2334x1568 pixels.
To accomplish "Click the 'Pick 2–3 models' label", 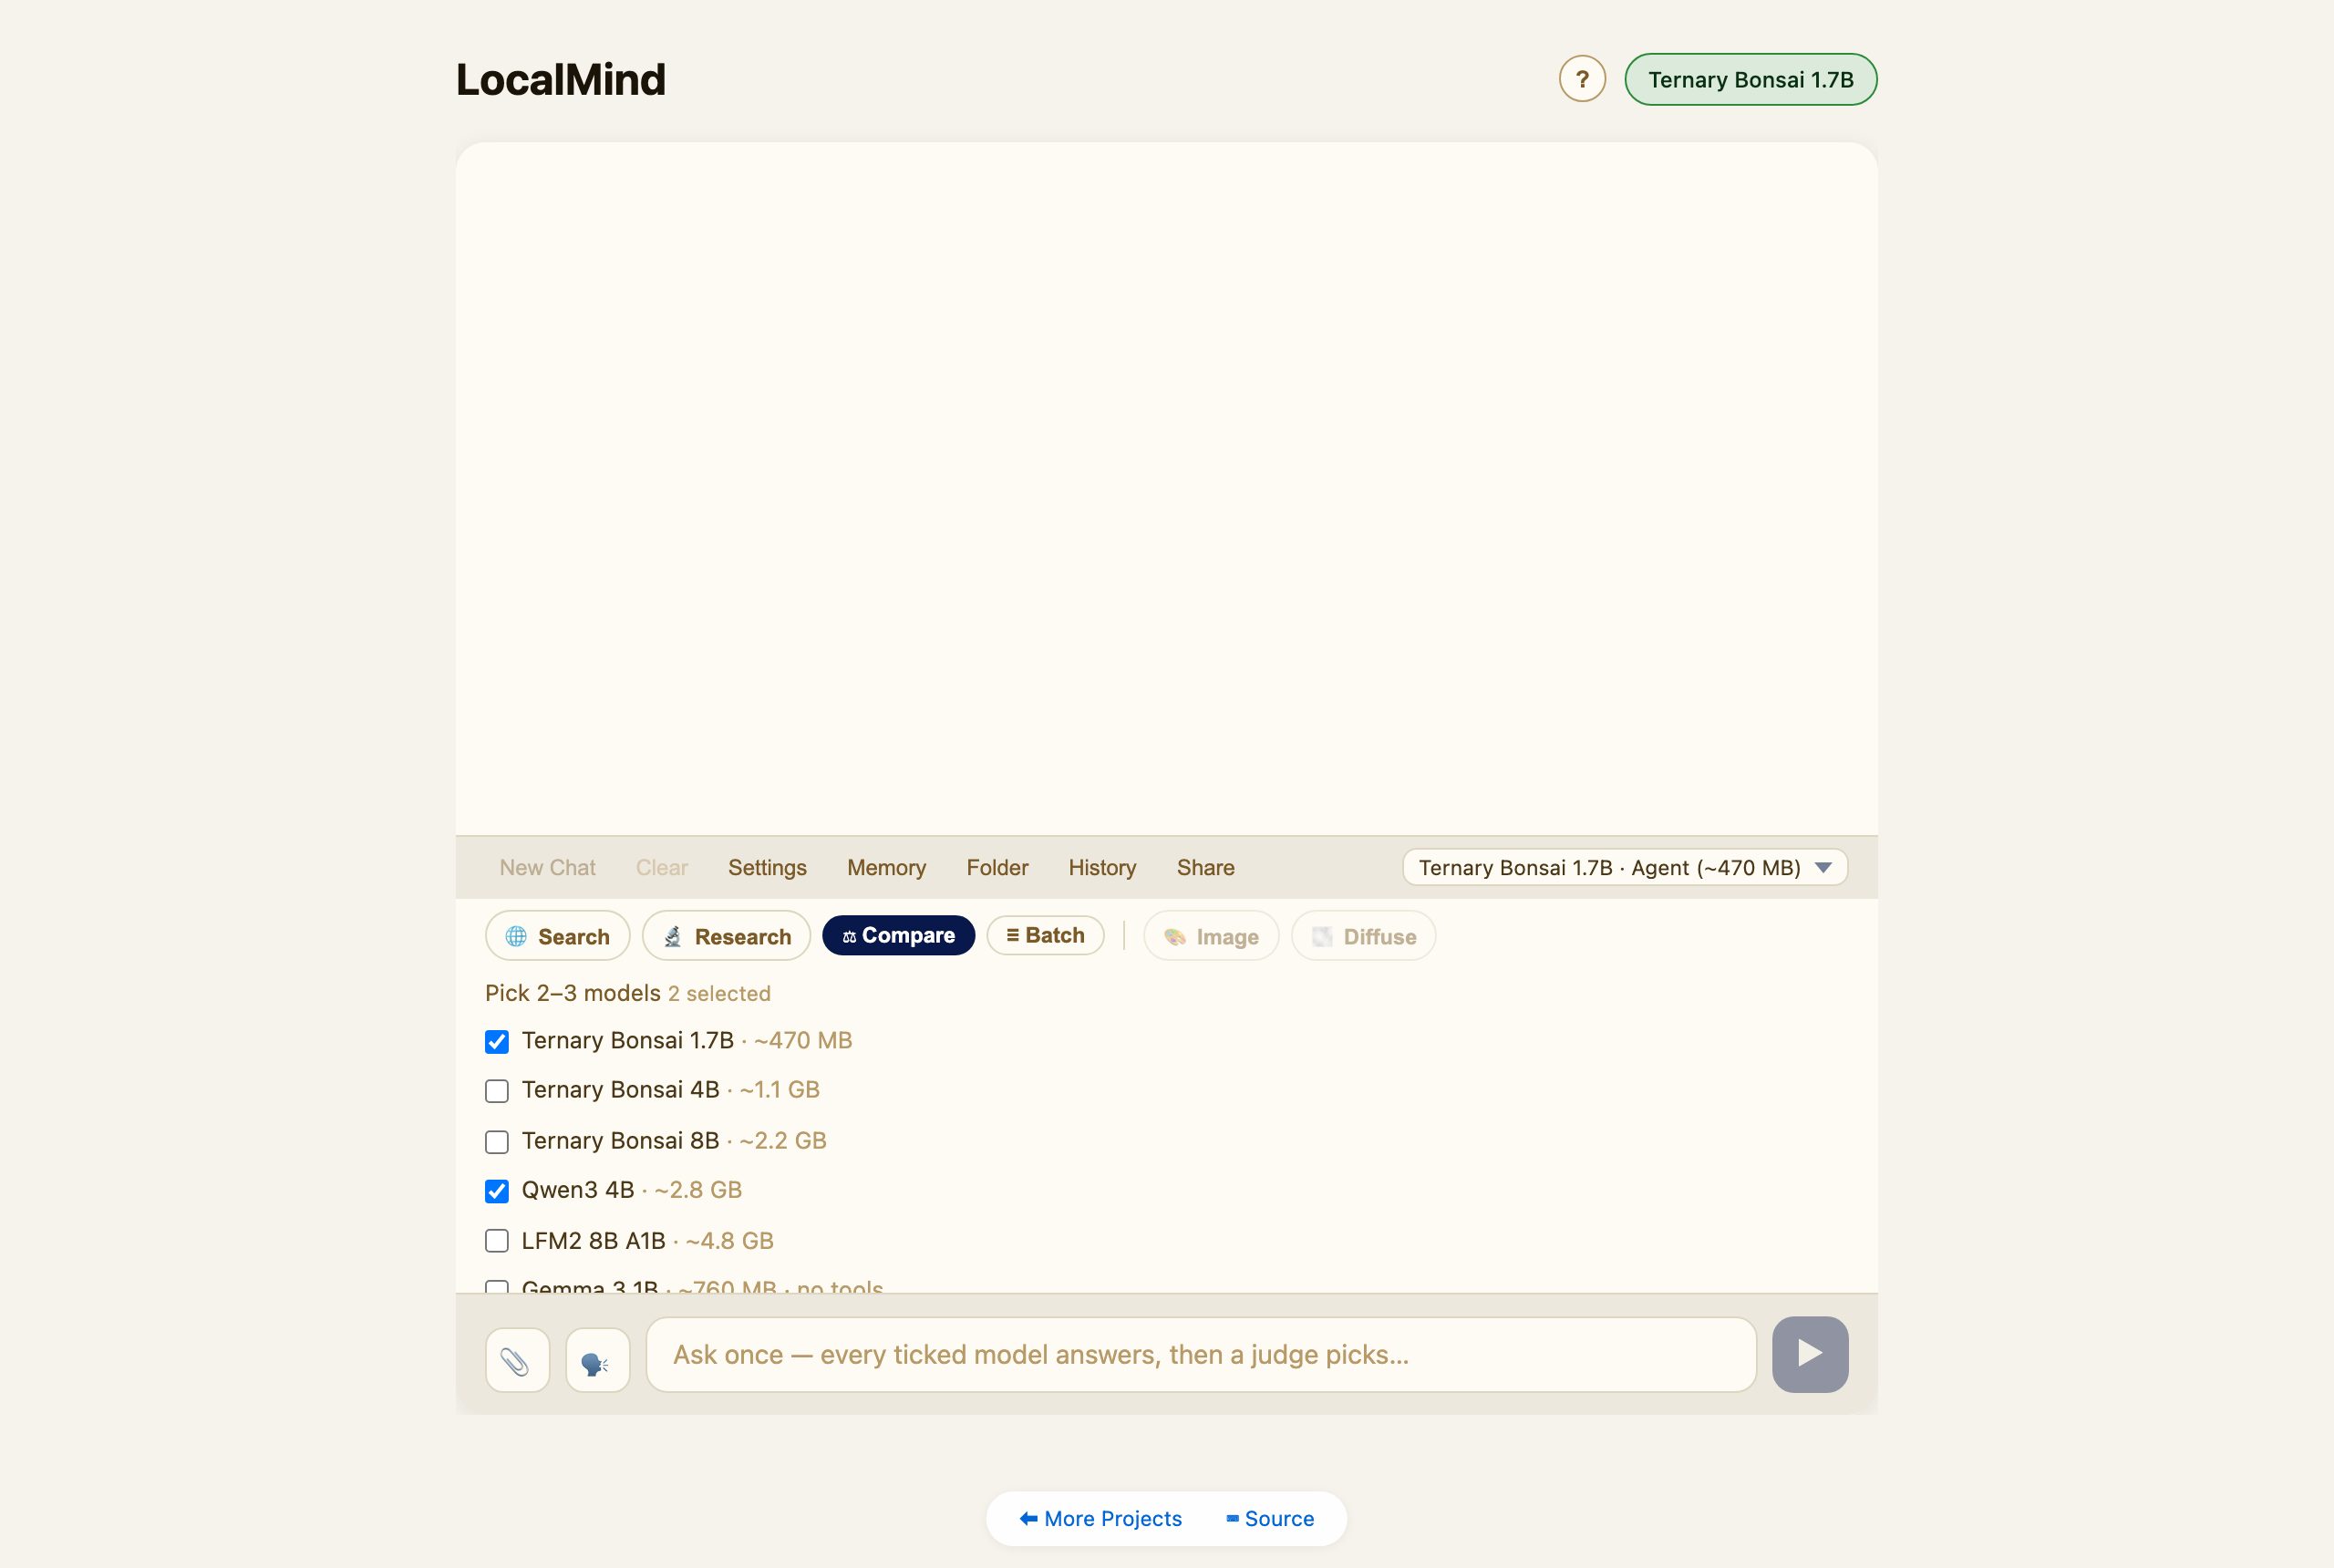I will (573, 993).
